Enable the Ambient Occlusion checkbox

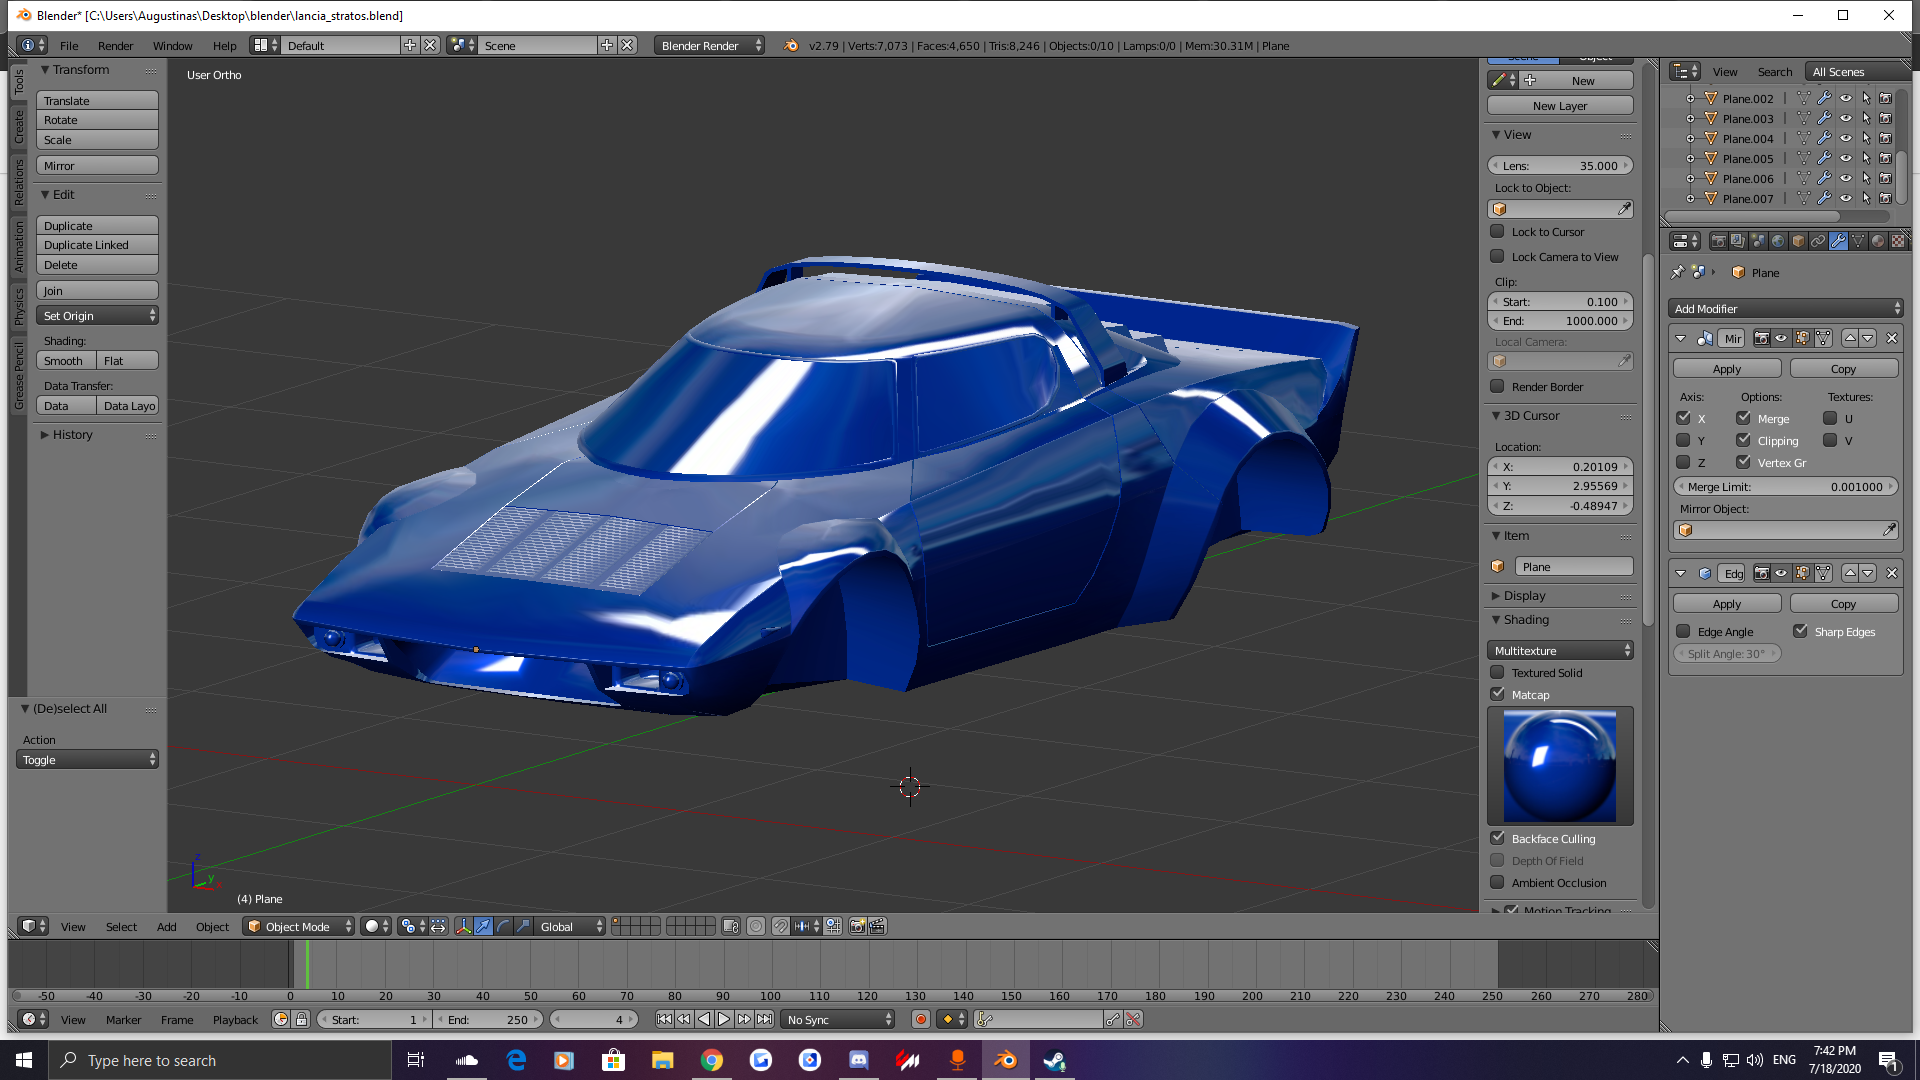[1497, 882]
